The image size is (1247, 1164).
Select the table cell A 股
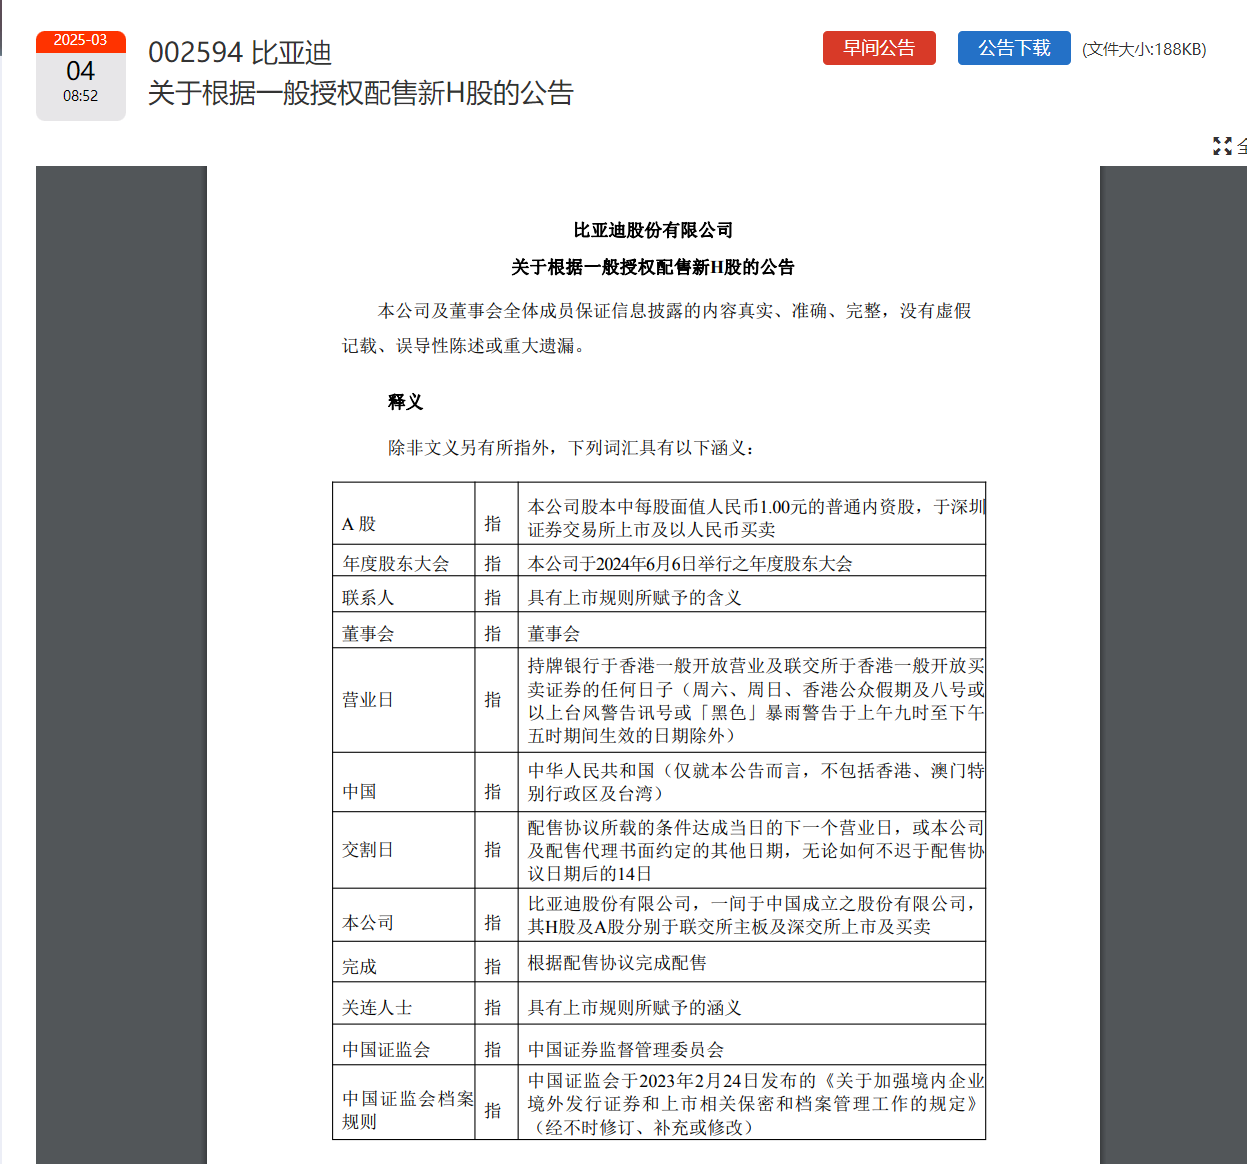(x=404, y=514)
